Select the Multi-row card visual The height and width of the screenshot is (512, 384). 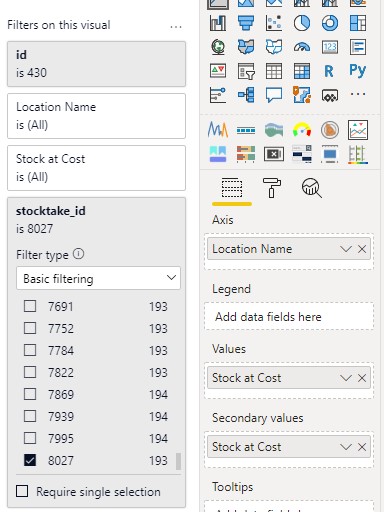pos(358,47)
